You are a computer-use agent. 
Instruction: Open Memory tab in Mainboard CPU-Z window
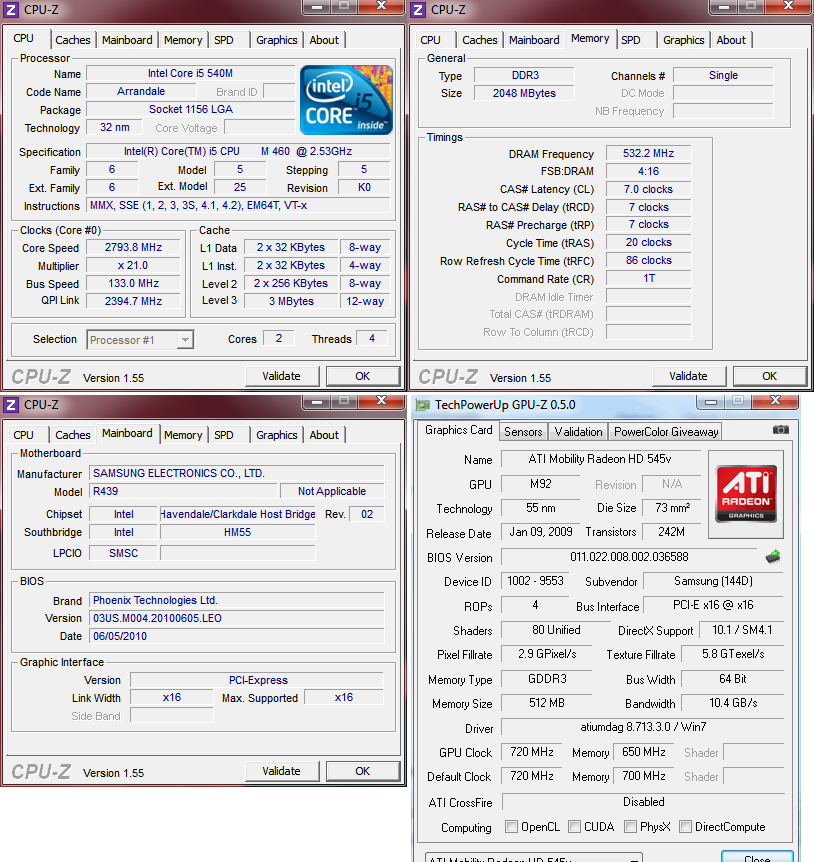click(x=183, y=435)
